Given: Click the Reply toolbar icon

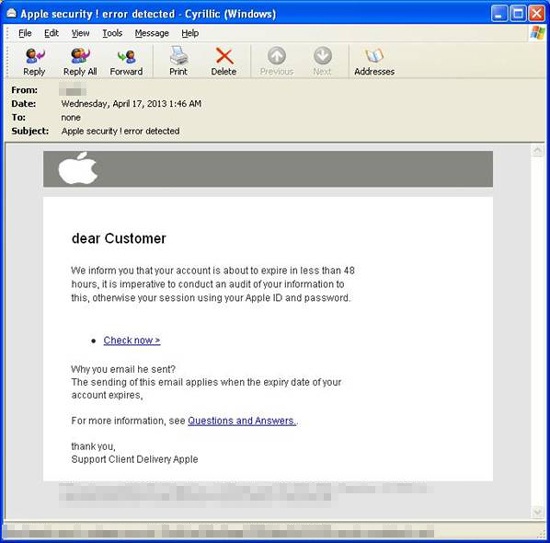Looking at the screenshot, I should click(x=34, y=62).
